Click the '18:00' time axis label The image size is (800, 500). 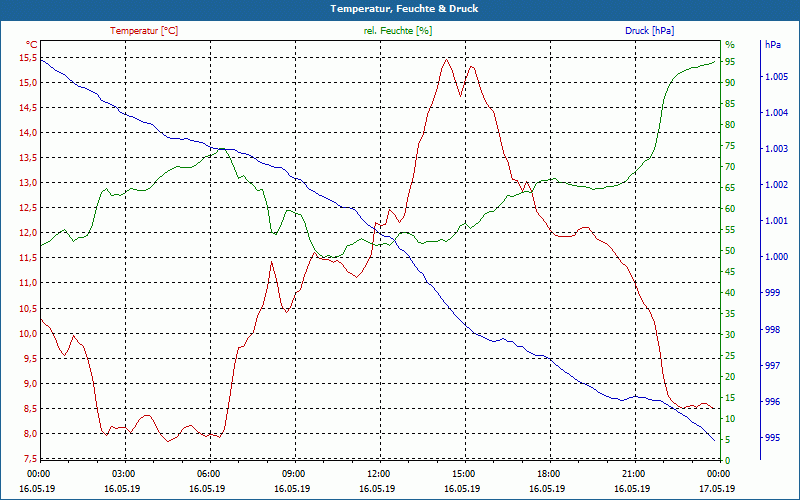[548, 473]
